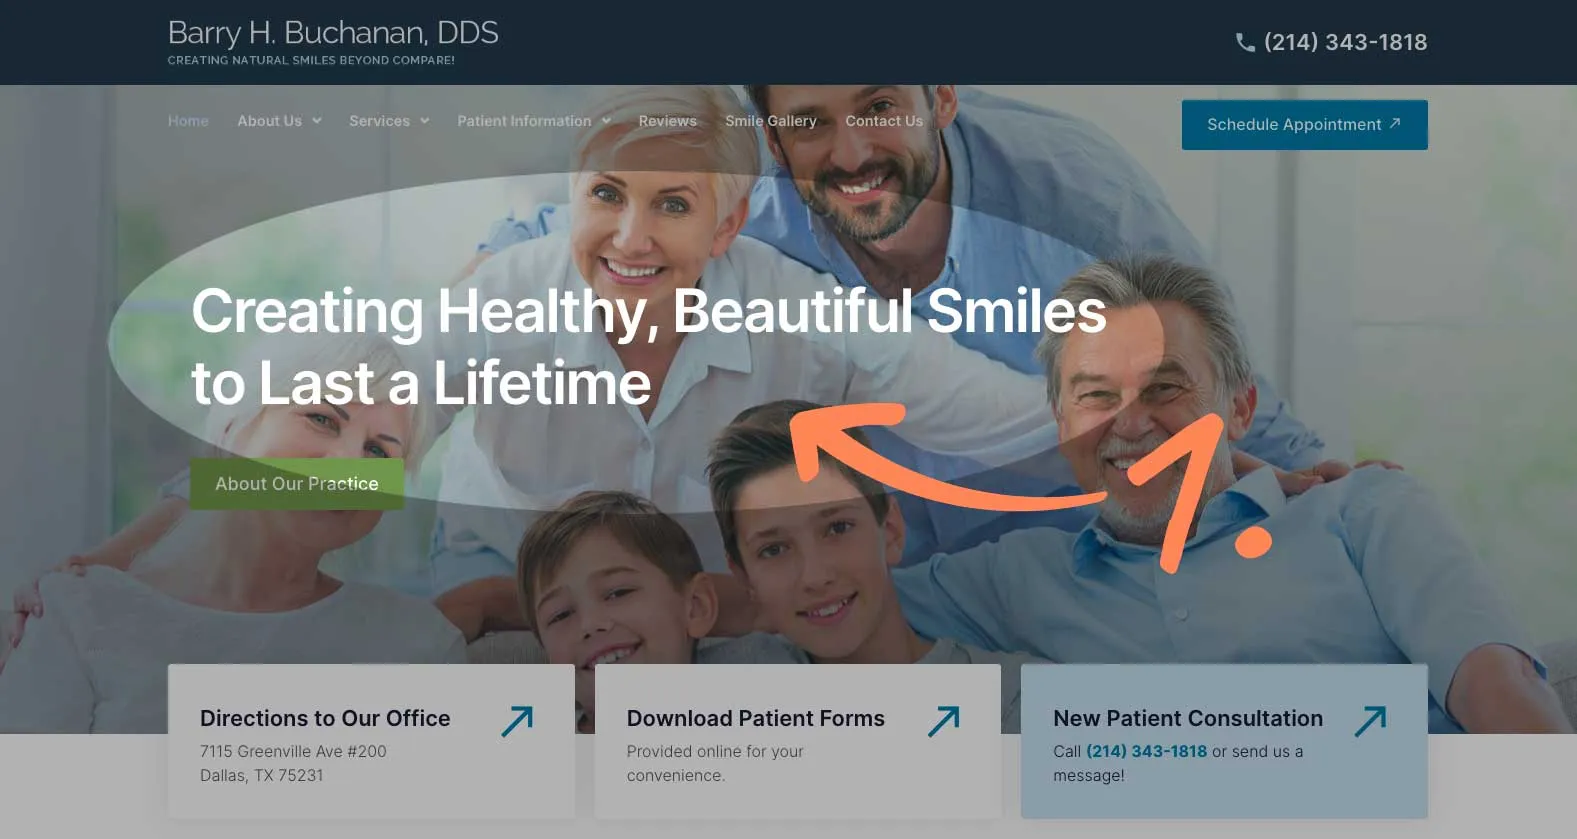Viewport: 1577px width, 839px height.
Task: Open the New Patient Consultation heading
Action: [x=1188, y=718]
